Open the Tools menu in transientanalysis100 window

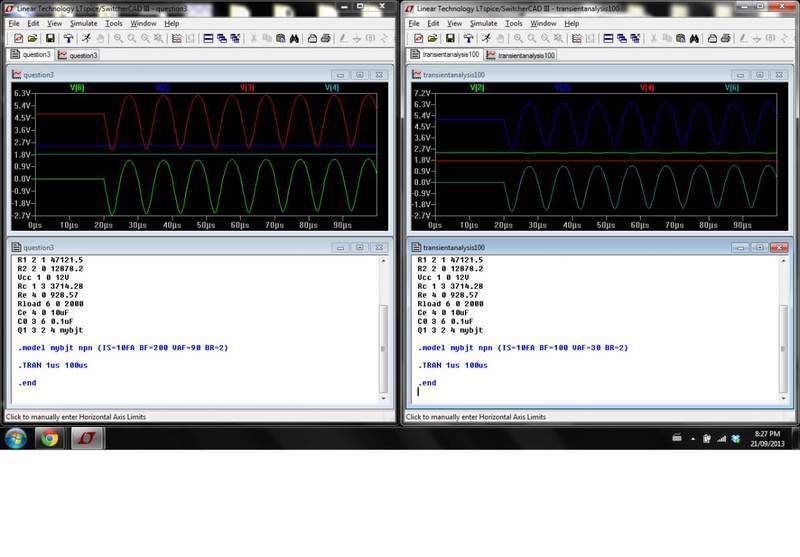click(514, 23)
